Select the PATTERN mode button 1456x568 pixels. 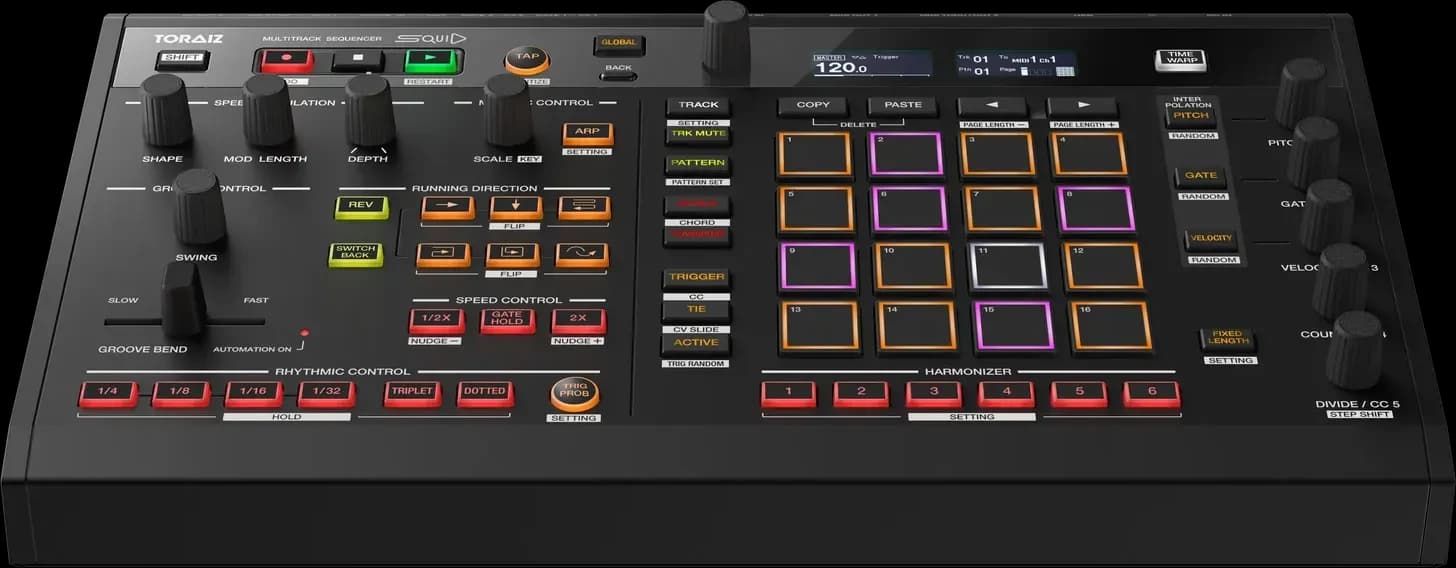697,164
